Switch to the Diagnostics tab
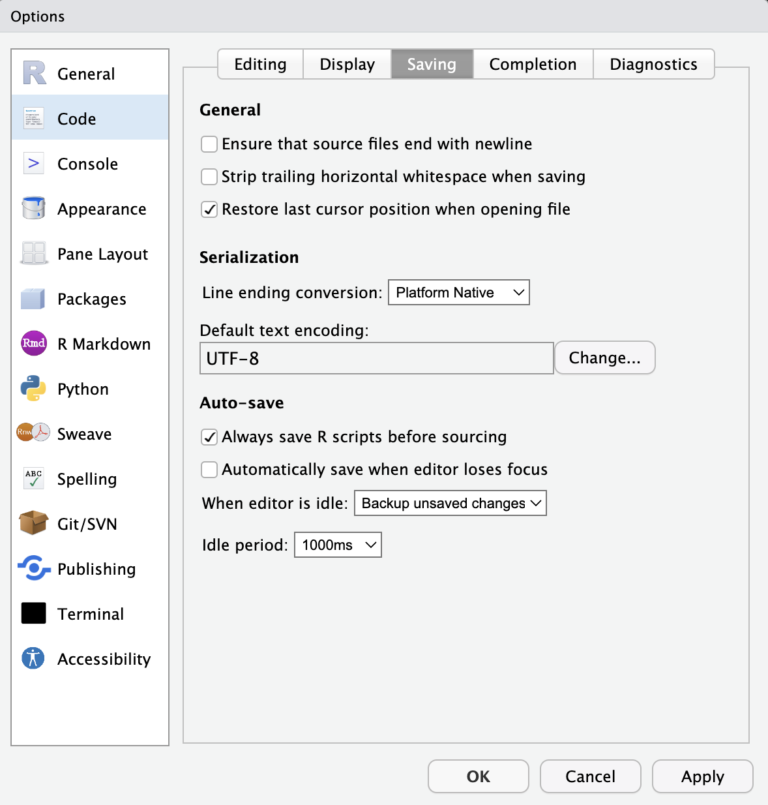The height and width of the screenshot is (805, 768). coord(653,64)
